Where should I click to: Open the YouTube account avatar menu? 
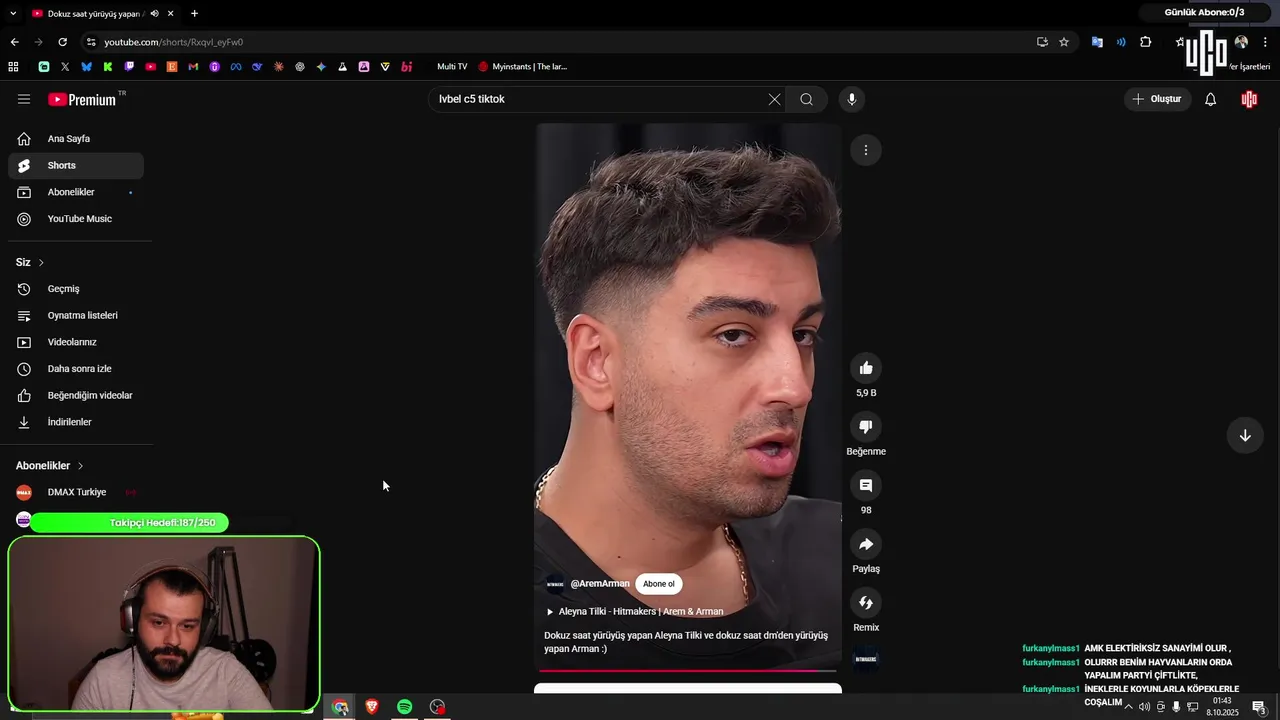(1249, 99)
